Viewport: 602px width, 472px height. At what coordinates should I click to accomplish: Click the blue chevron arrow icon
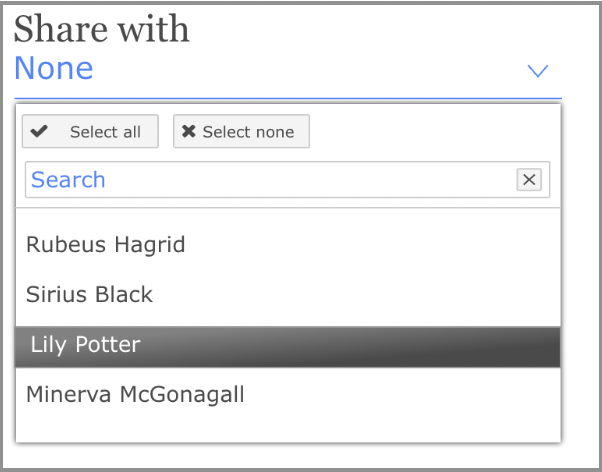pyautogui.click(x=538, y=71)
